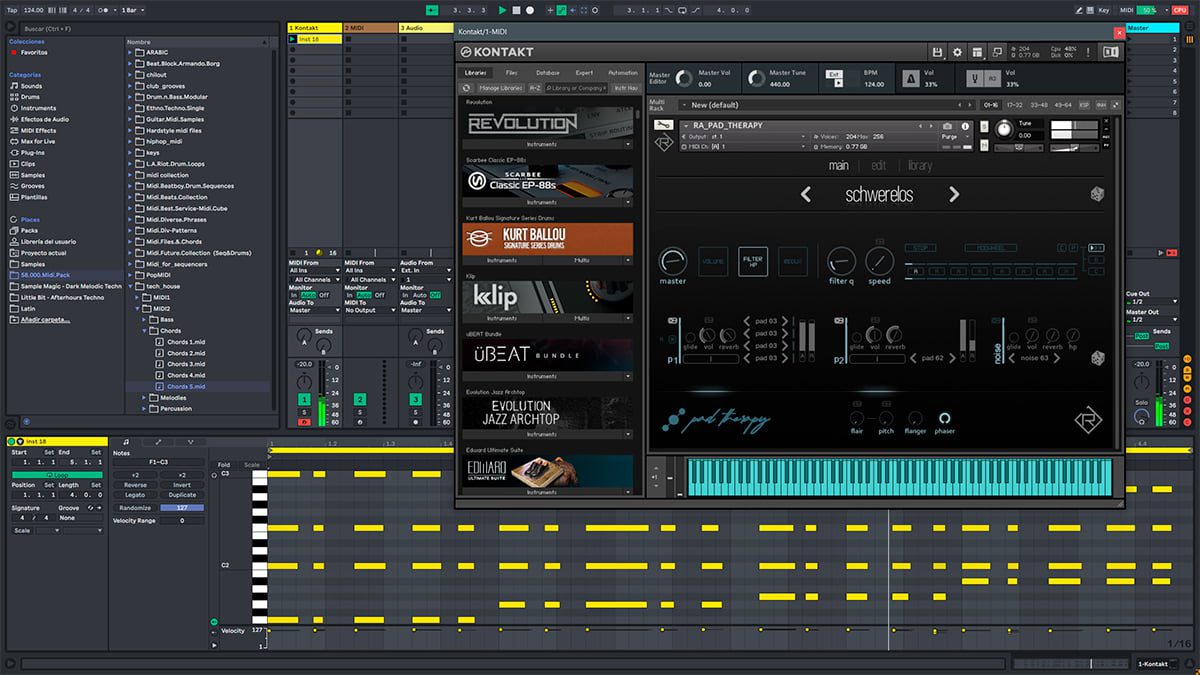Adjust the filter q knob
The image size is (1200, 675).
coord(842,262)
